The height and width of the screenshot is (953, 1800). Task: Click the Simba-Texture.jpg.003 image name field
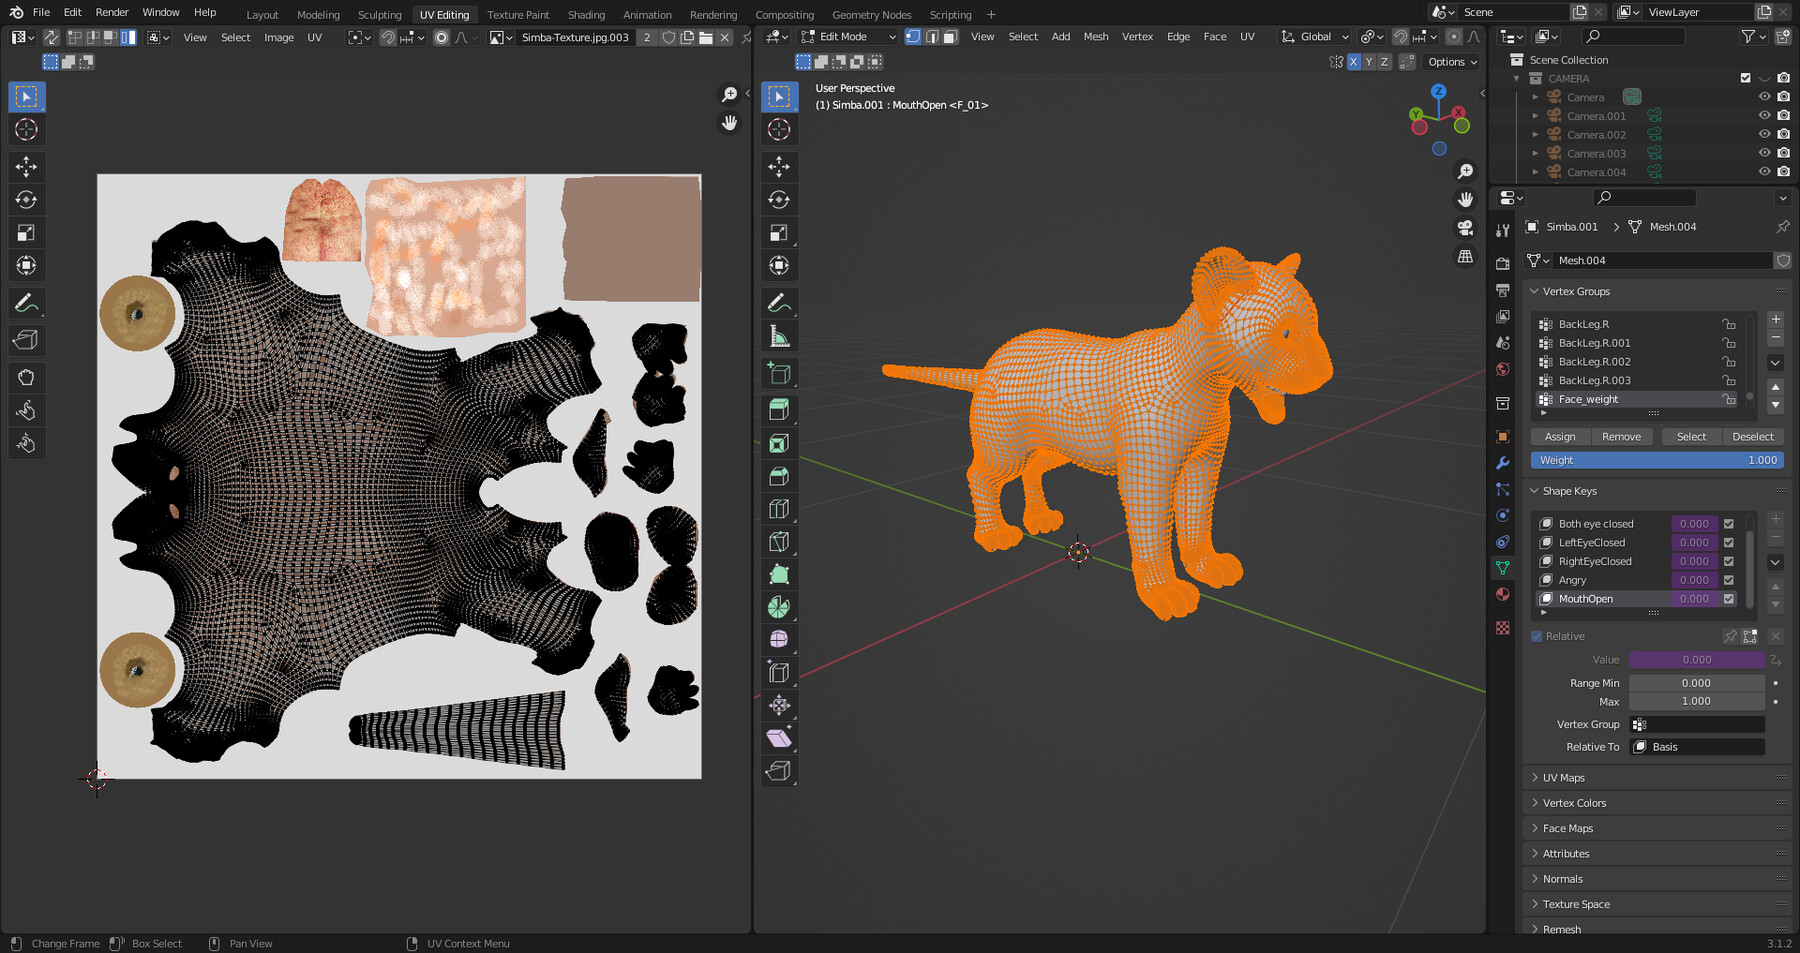click(575, 37)
